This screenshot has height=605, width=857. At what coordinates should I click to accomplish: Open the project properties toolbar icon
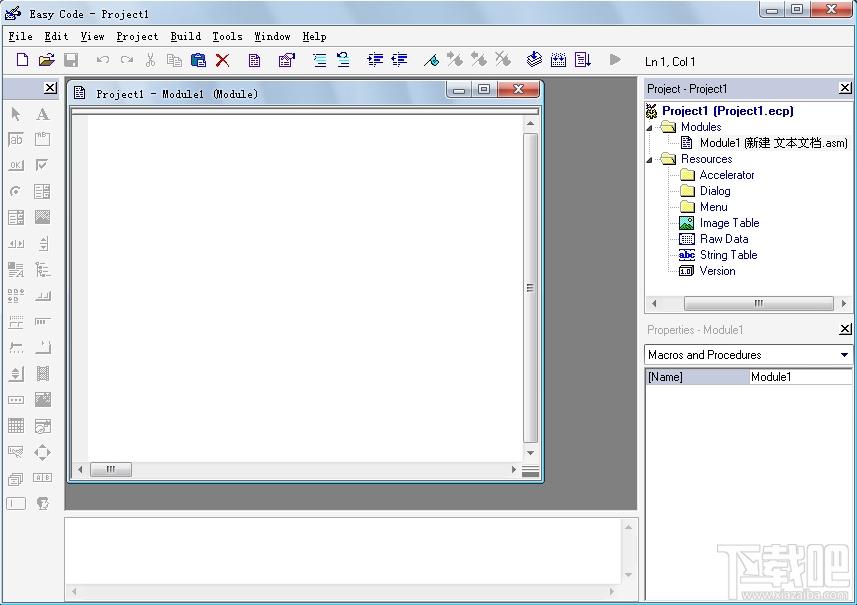[x=286, y=60]
